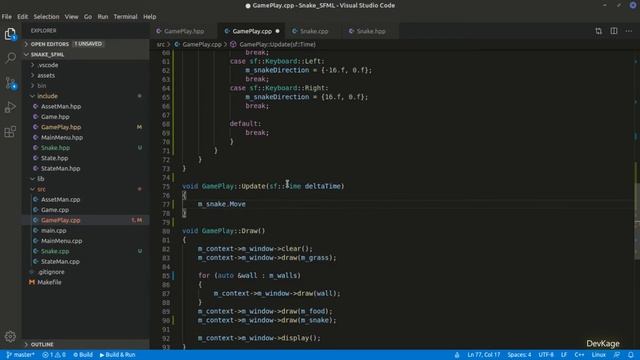Open the File menu
640x360 pixels.
[7, 17]
